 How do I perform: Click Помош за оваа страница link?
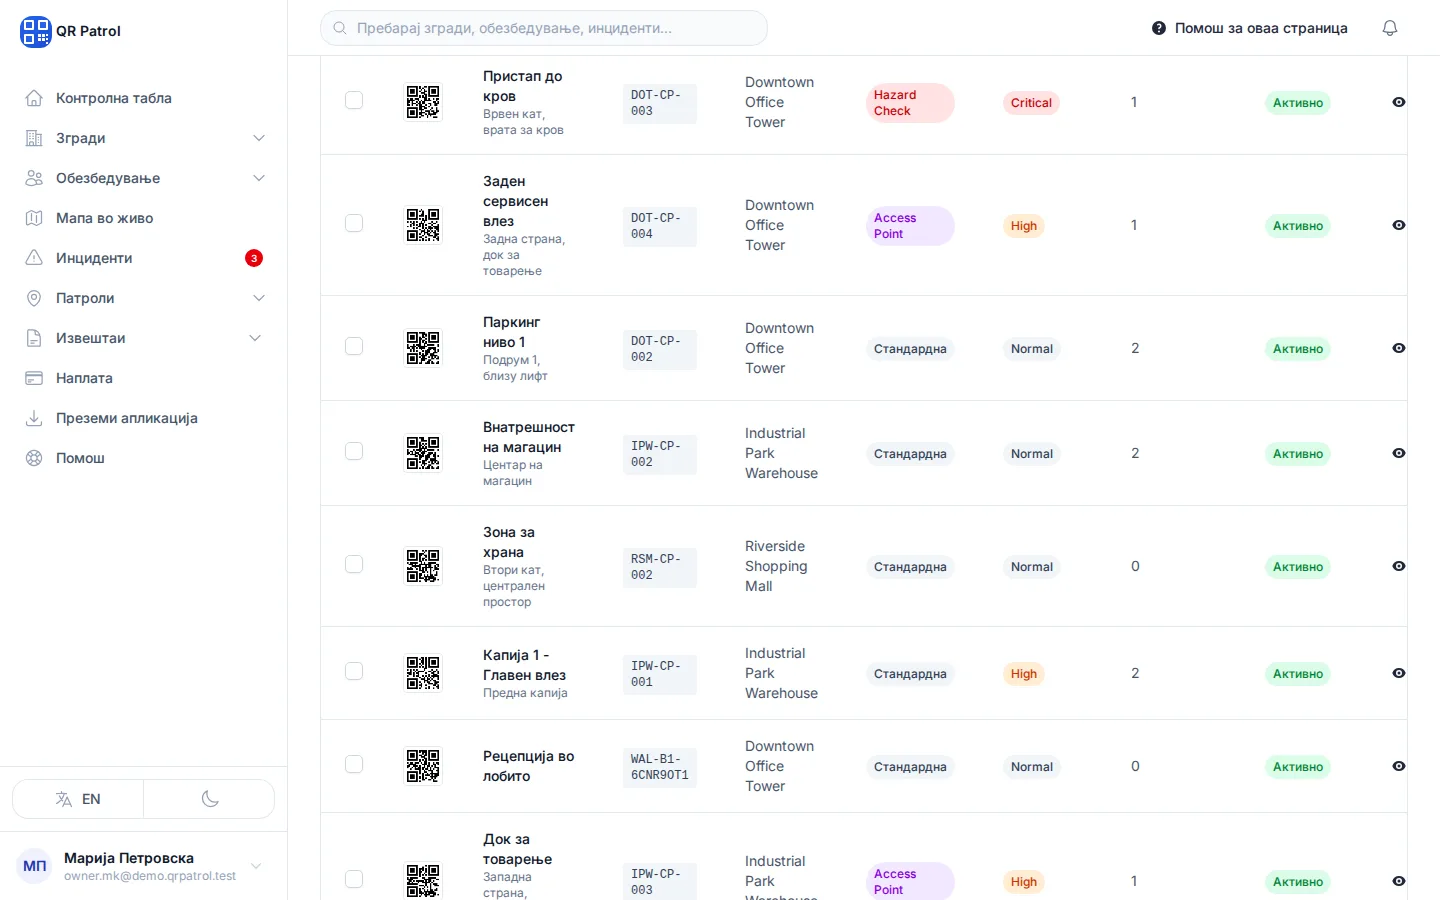coord(1250,28)
